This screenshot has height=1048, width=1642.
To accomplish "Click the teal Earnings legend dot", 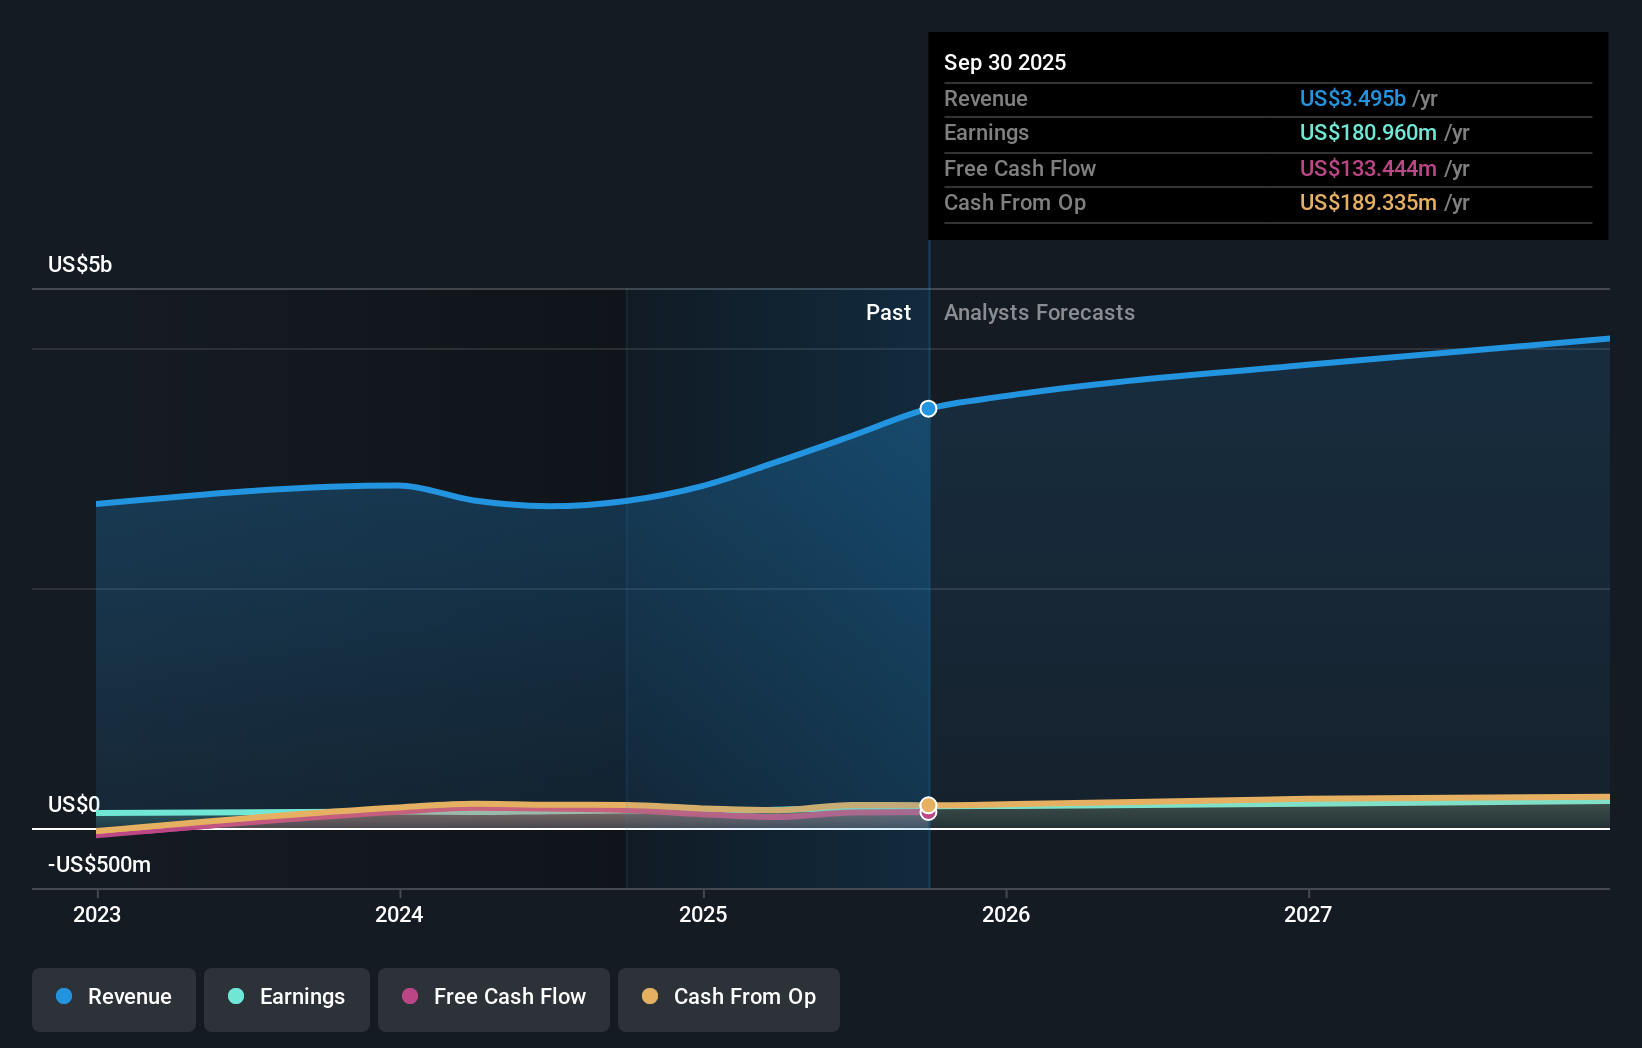I will point(235,997).
